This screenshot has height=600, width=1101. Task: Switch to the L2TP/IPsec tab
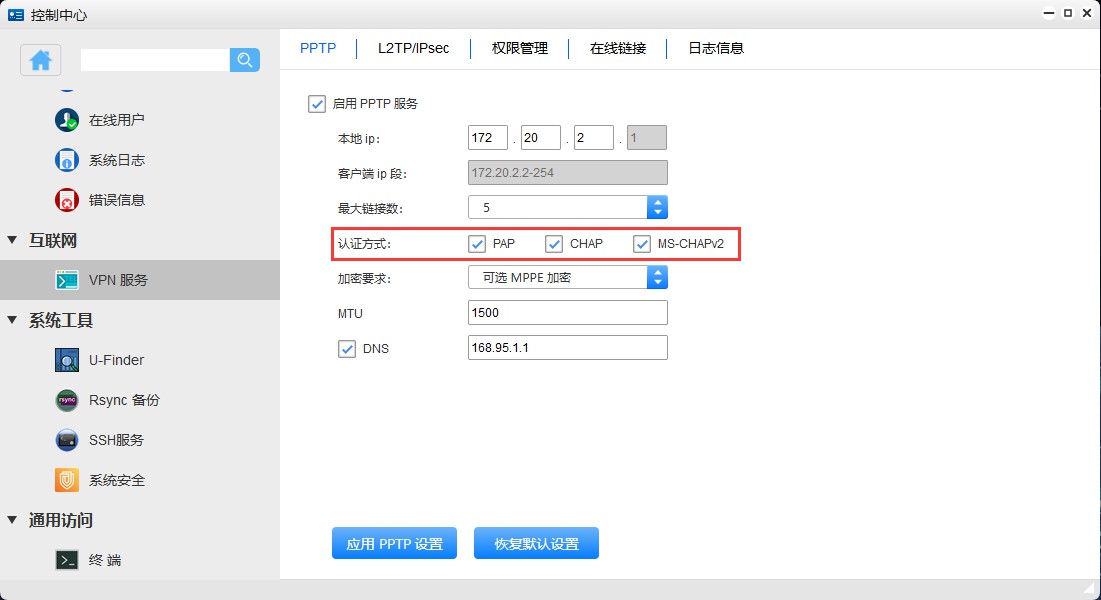point(412,47)
